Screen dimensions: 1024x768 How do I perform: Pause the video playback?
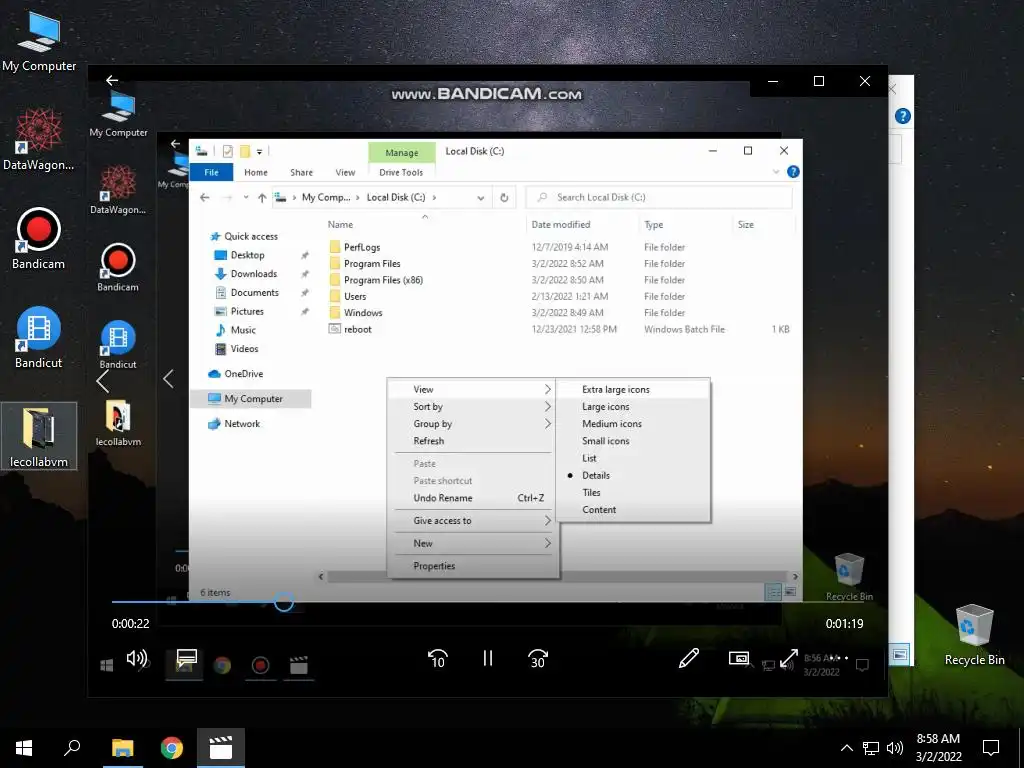click(x=487, y=658)
